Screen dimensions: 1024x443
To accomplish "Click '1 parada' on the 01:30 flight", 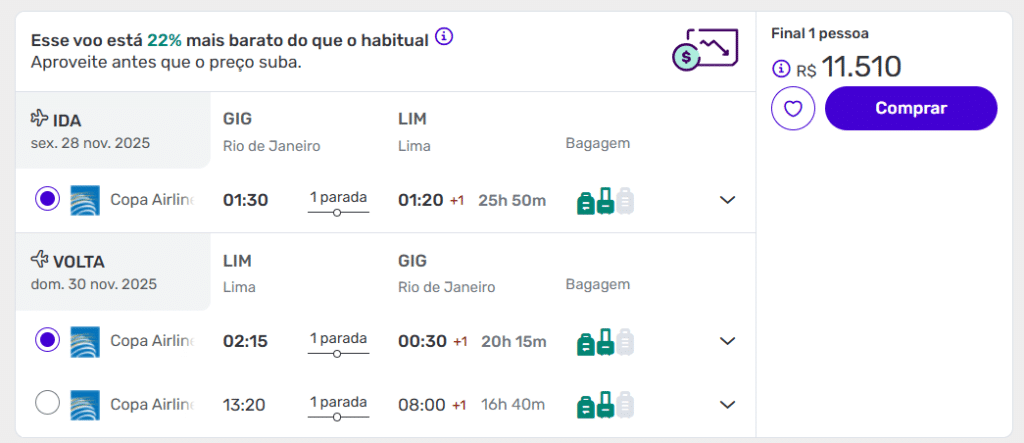I will 338,197.
